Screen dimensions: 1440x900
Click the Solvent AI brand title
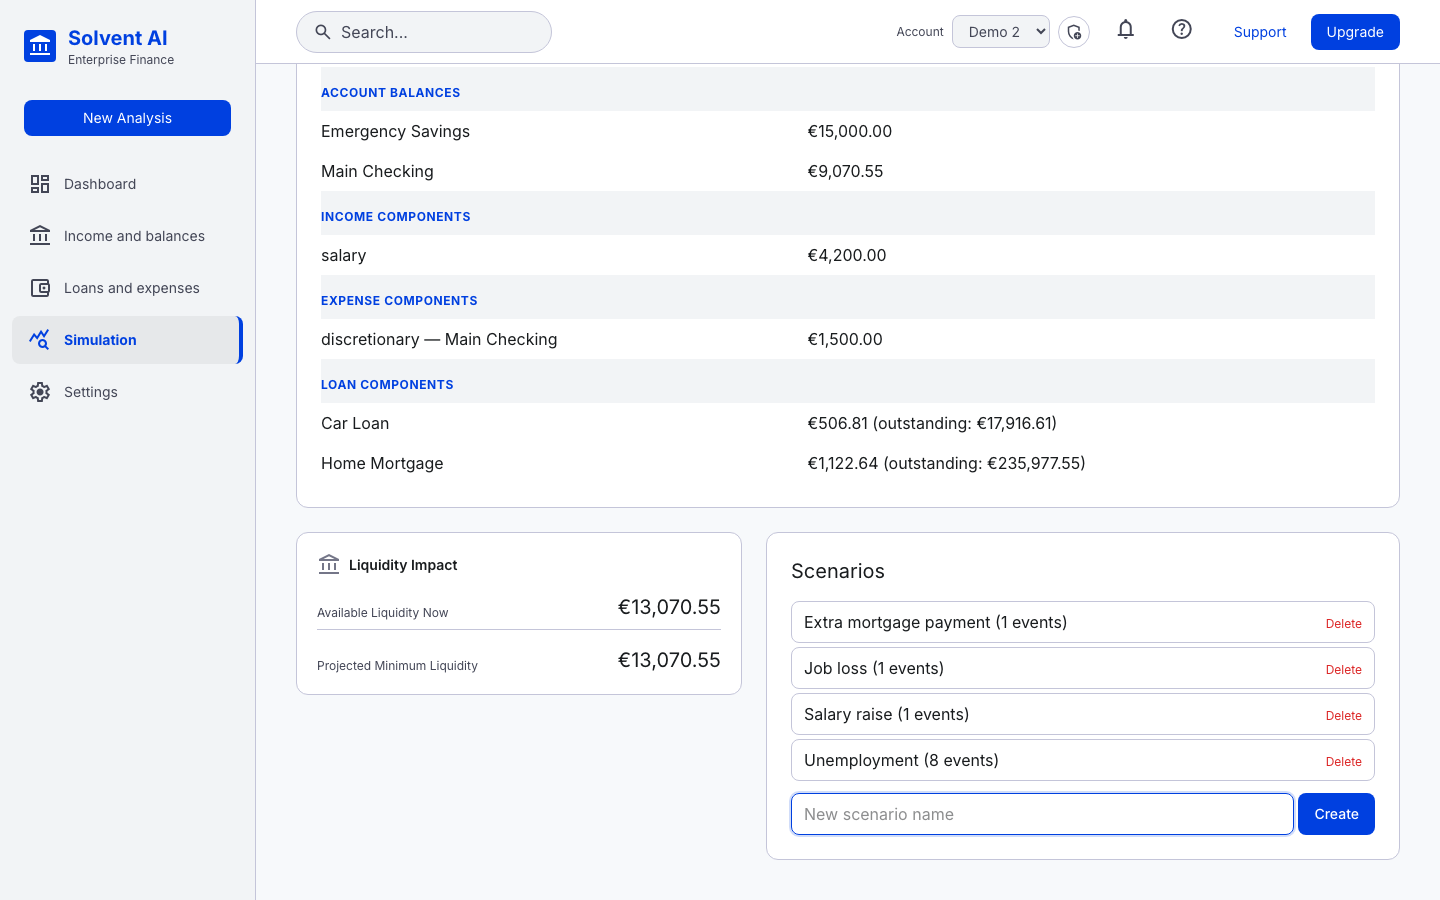click(118, 38)
